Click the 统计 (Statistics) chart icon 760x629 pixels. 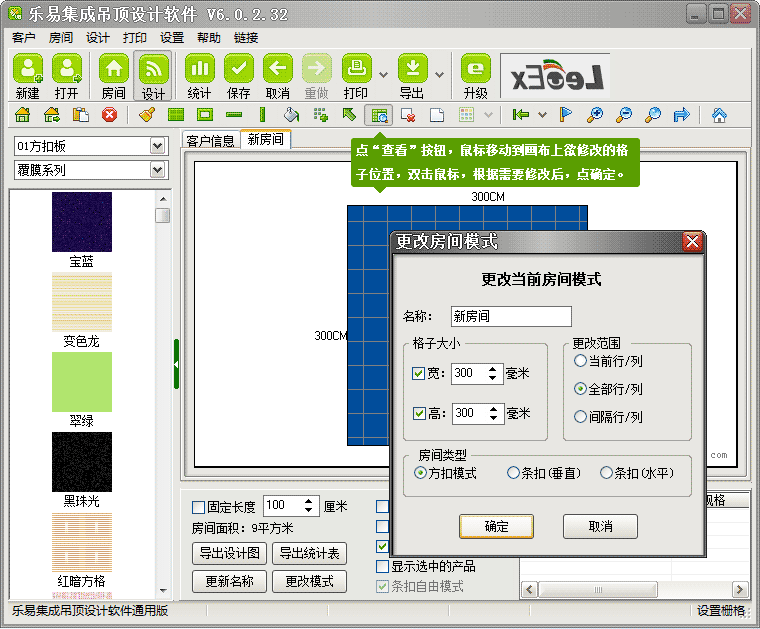coord(200,69)
